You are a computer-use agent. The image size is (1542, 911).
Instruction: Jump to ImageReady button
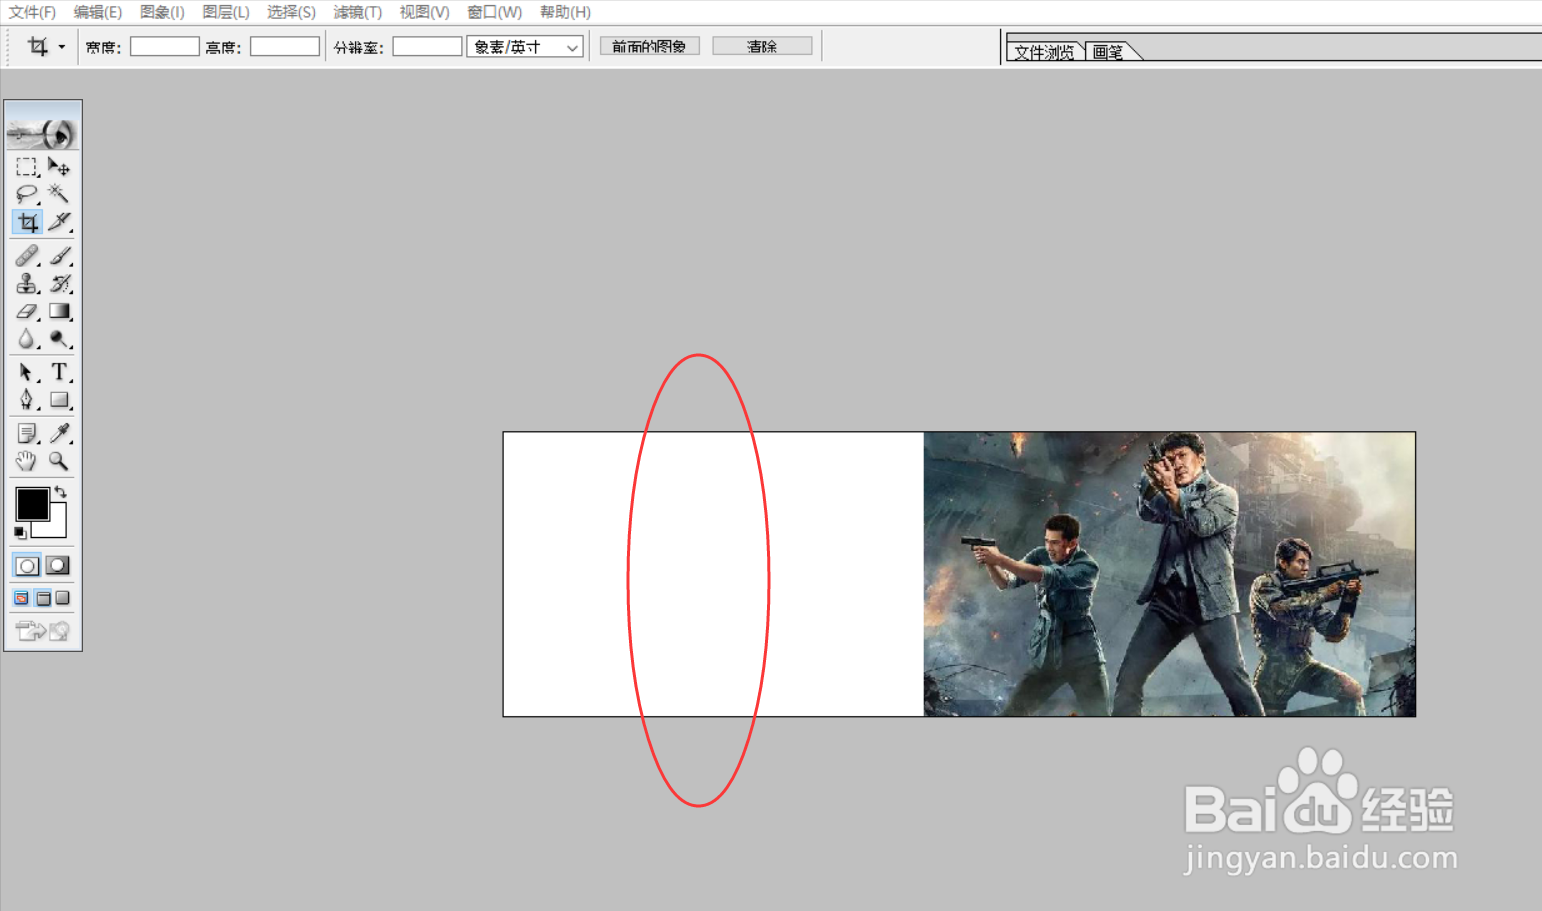point(43,631)
